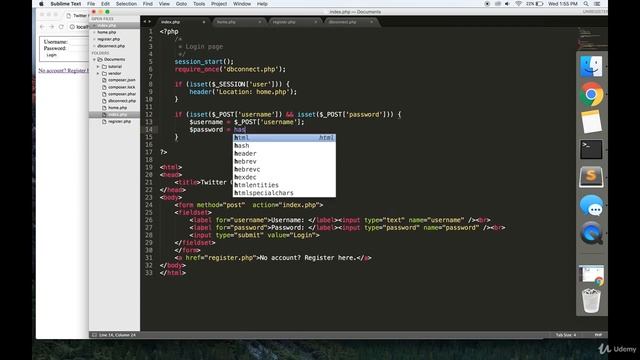Open the Goto menu

pos(181,4)
